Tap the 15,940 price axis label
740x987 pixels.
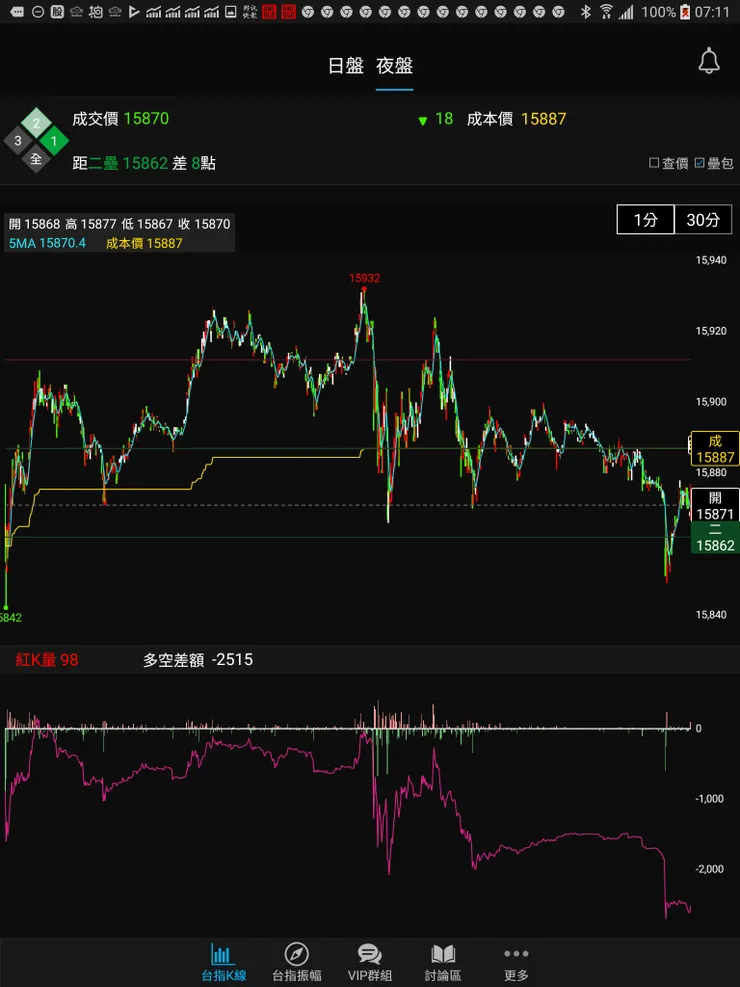pos(711,260)
